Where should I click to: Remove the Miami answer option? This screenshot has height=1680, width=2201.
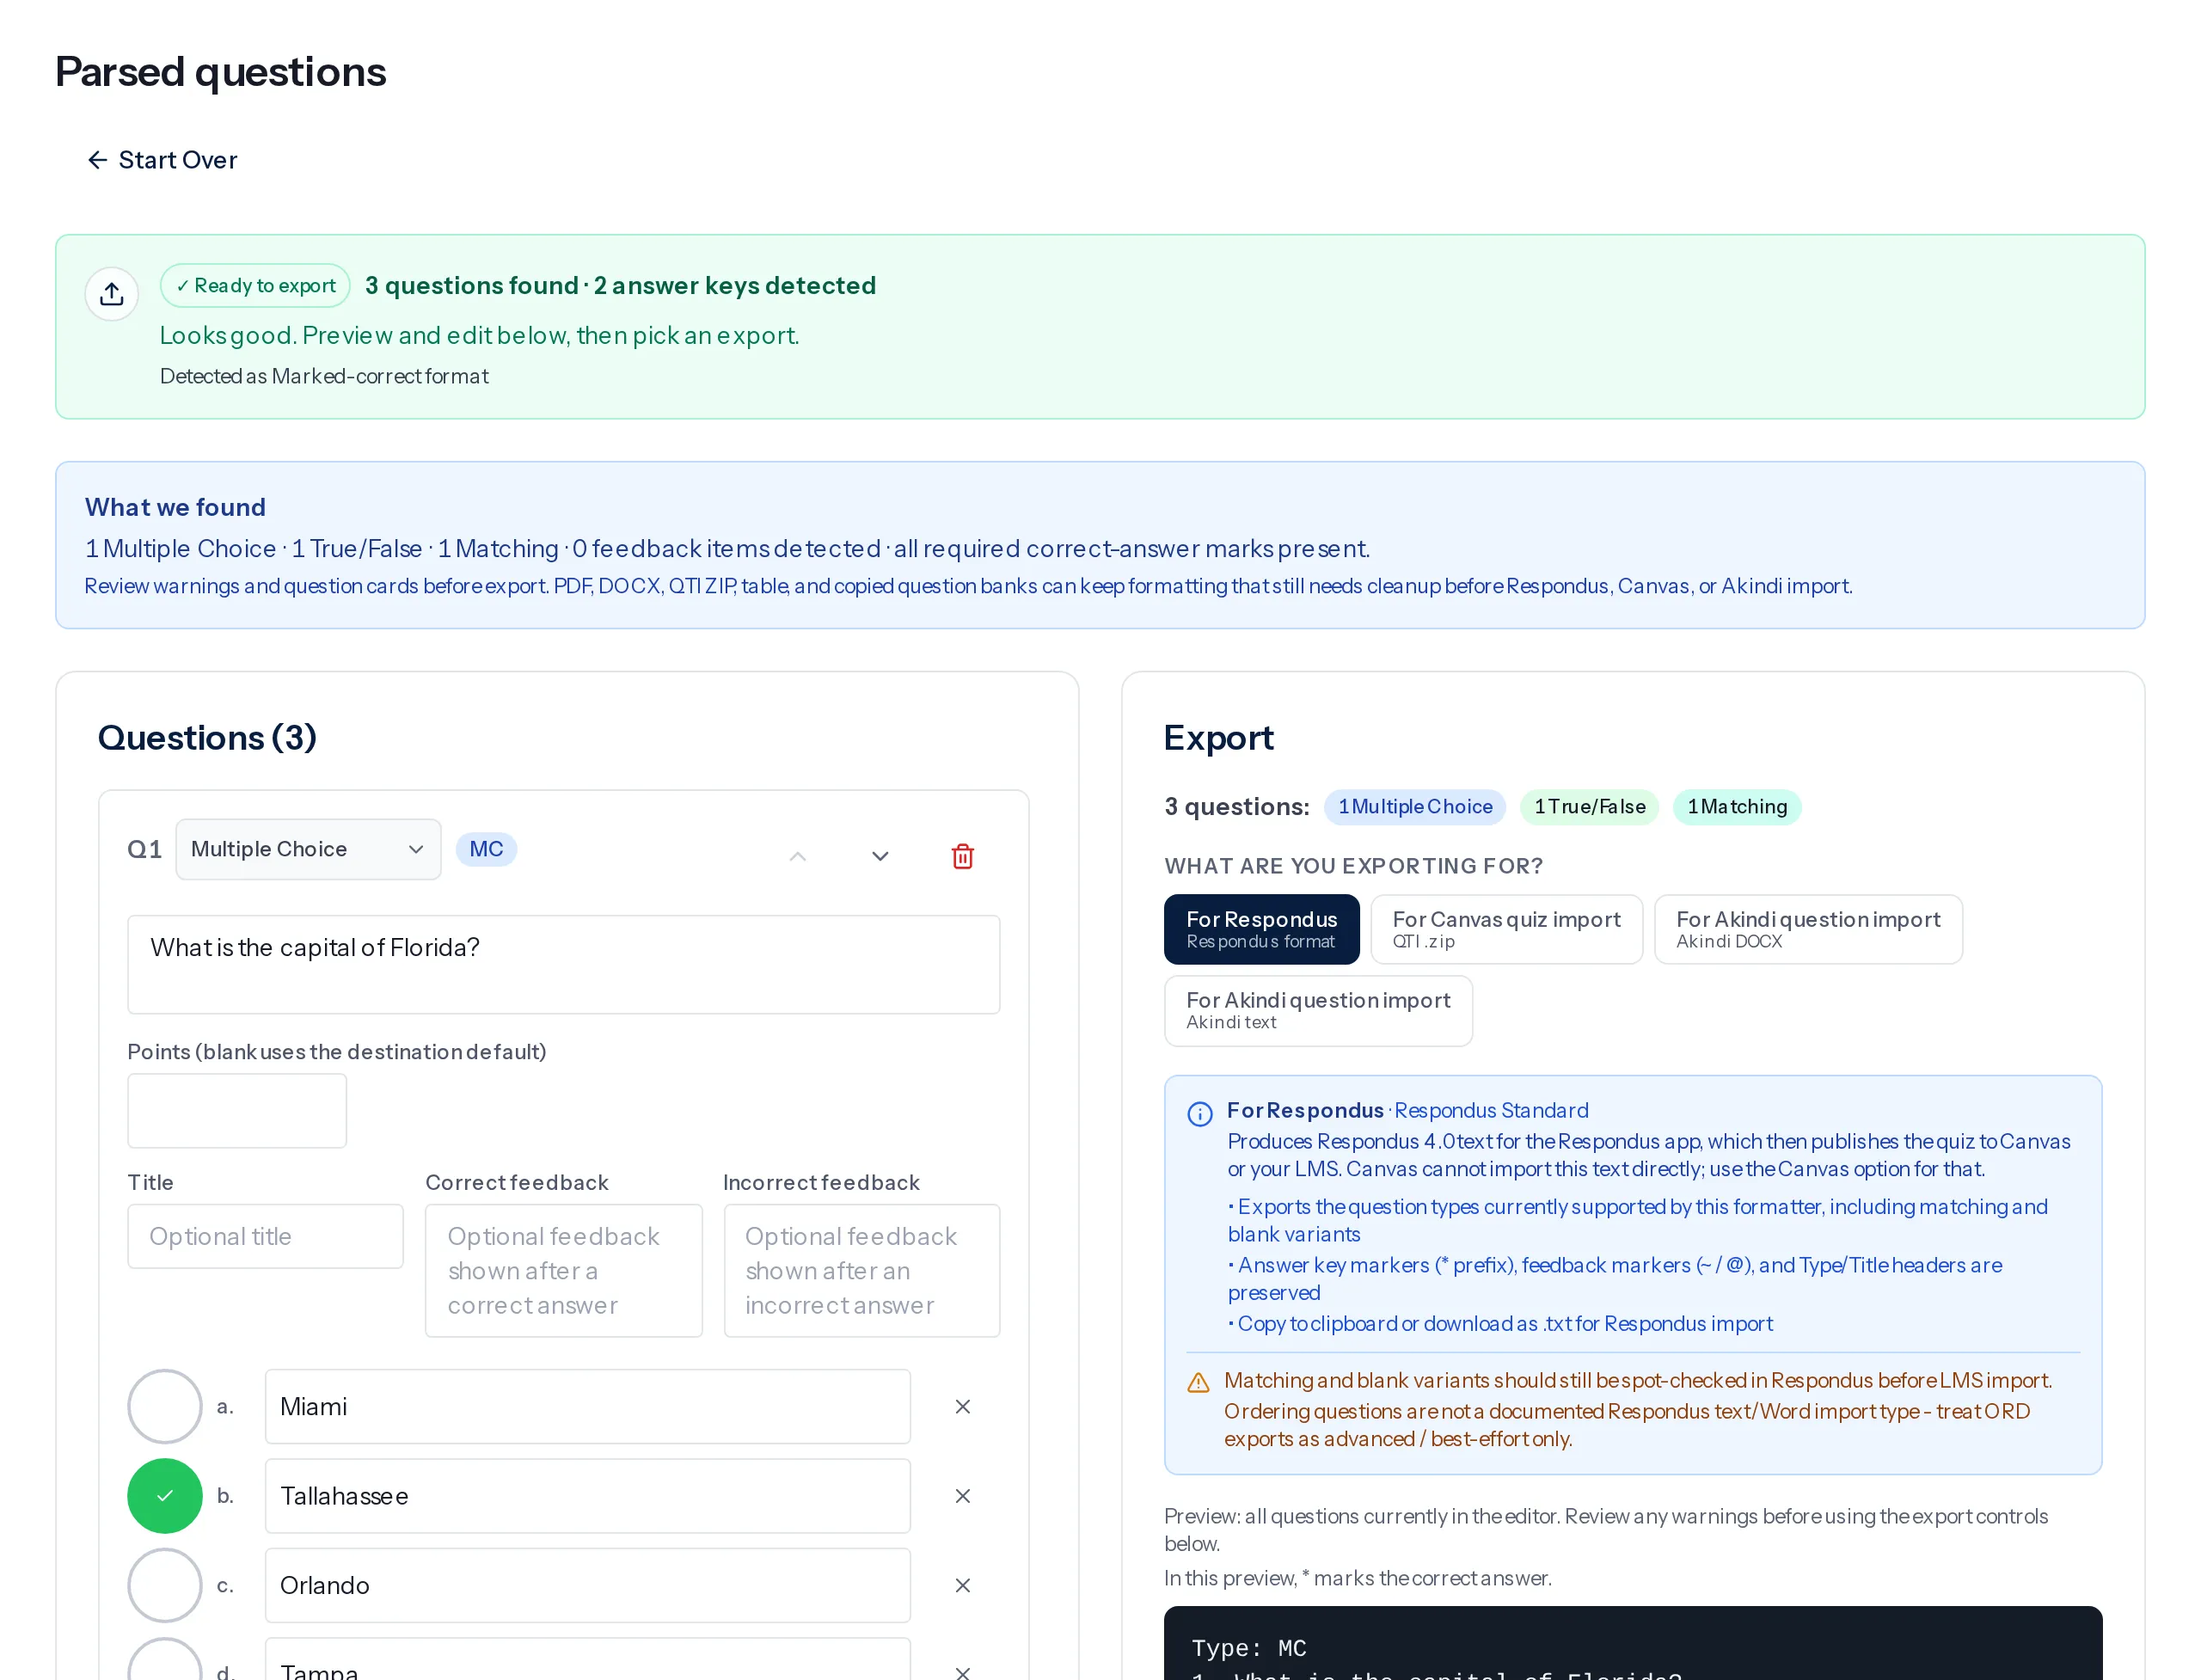click(x=962, y=1406)
